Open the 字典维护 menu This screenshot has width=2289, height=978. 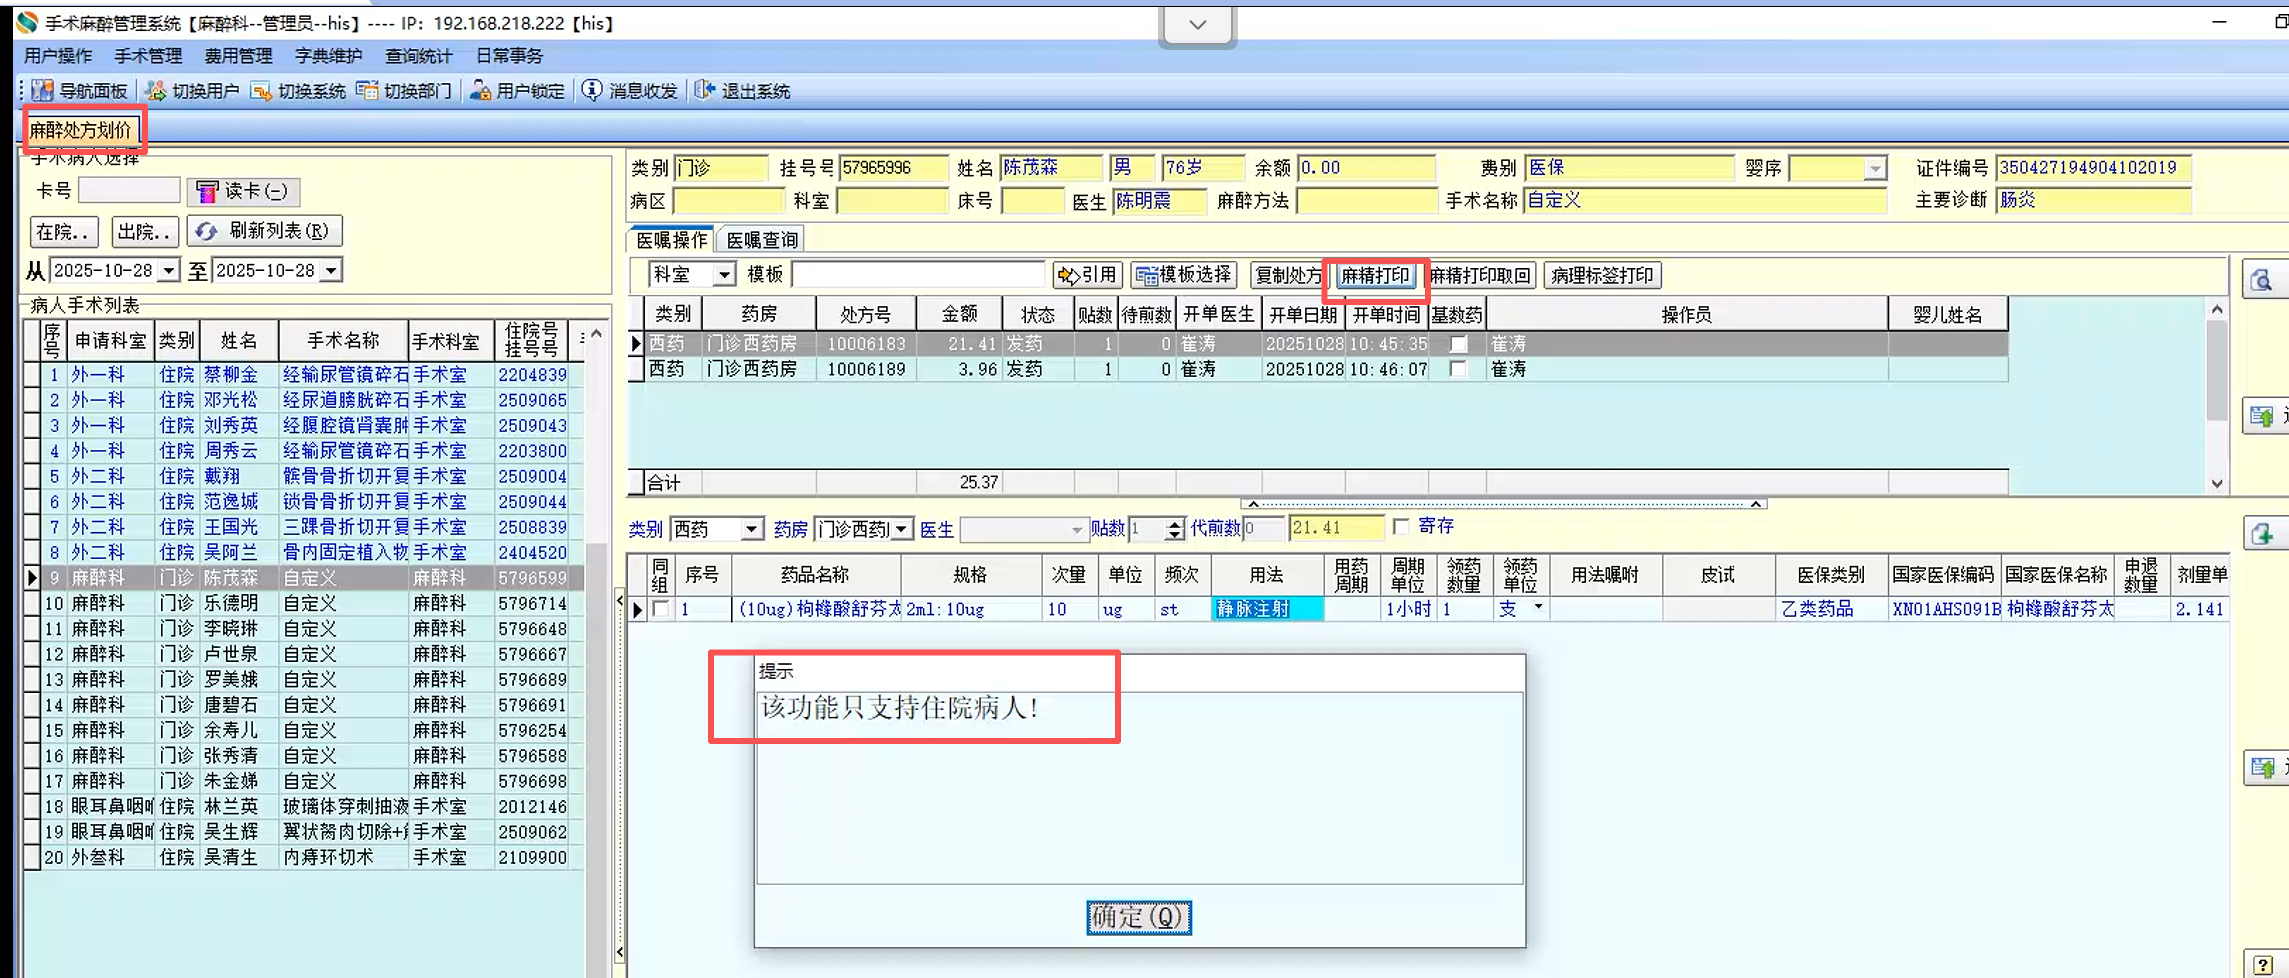coord(328,56)
